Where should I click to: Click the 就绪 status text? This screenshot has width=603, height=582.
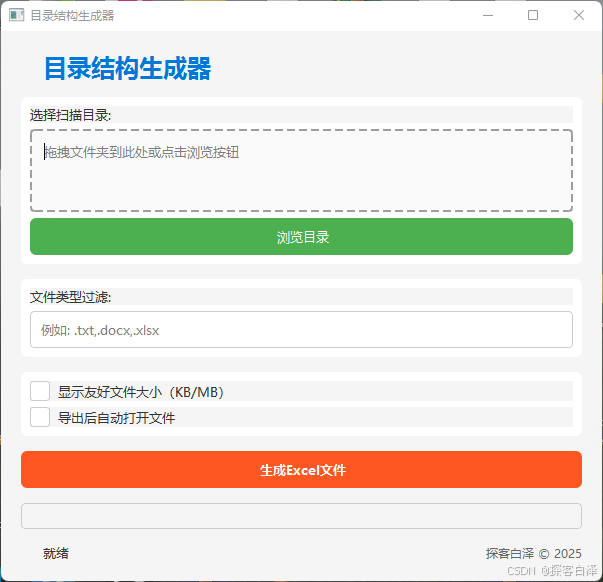(x=56, y=553)
